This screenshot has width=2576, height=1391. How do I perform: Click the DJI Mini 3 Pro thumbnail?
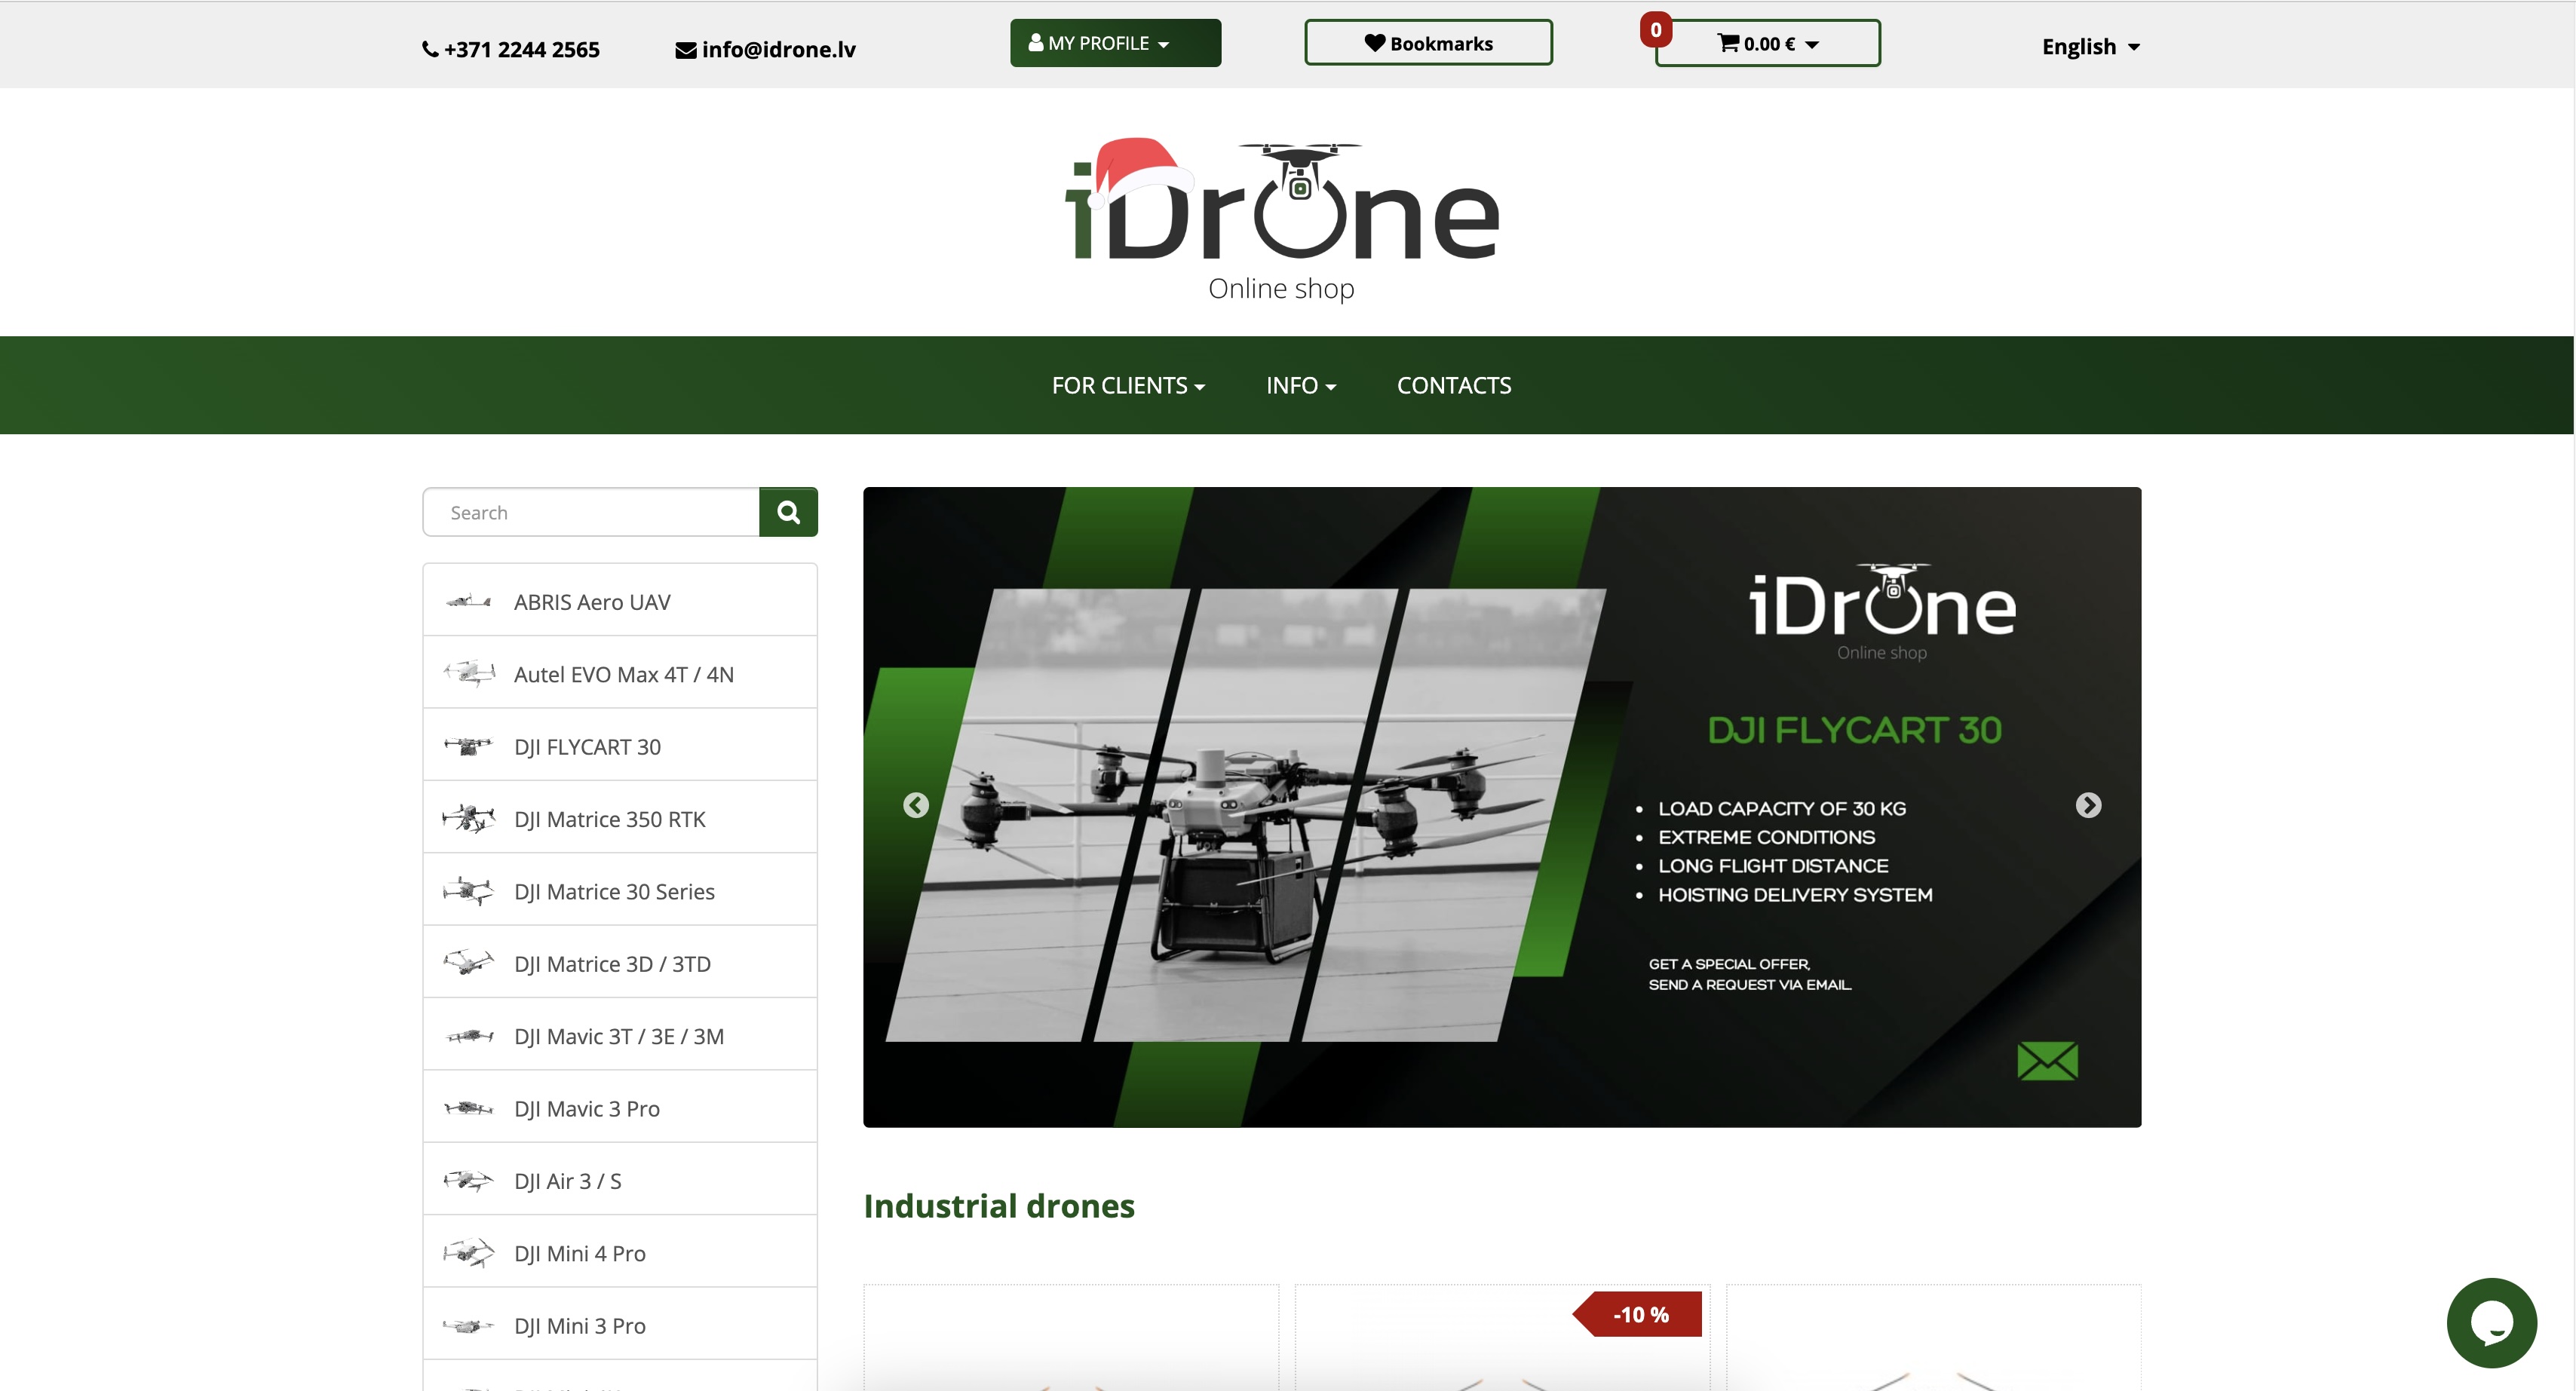[x=468, y=1326]
